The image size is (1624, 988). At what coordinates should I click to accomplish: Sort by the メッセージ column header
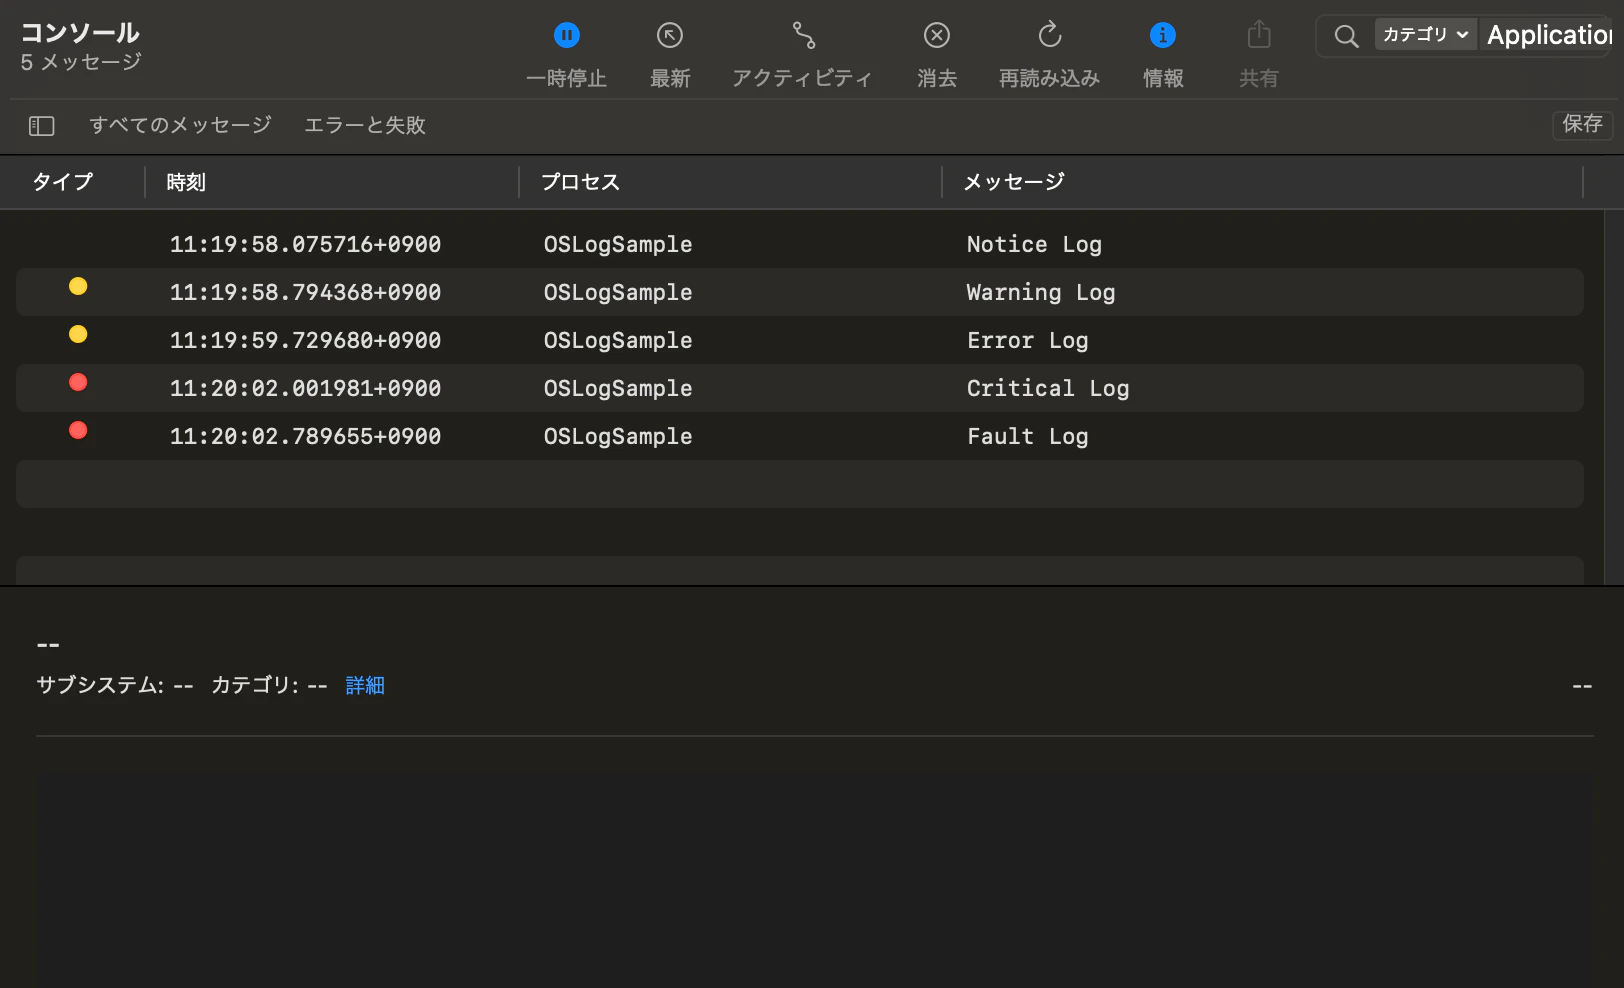[1014, 182]
